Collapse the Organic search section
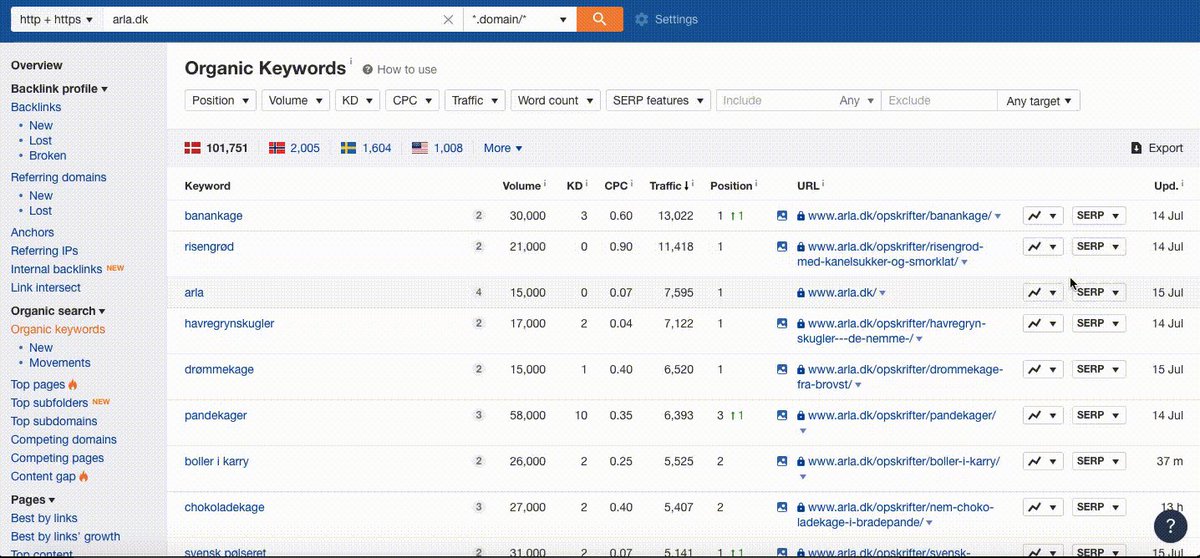 pos(58,311)
